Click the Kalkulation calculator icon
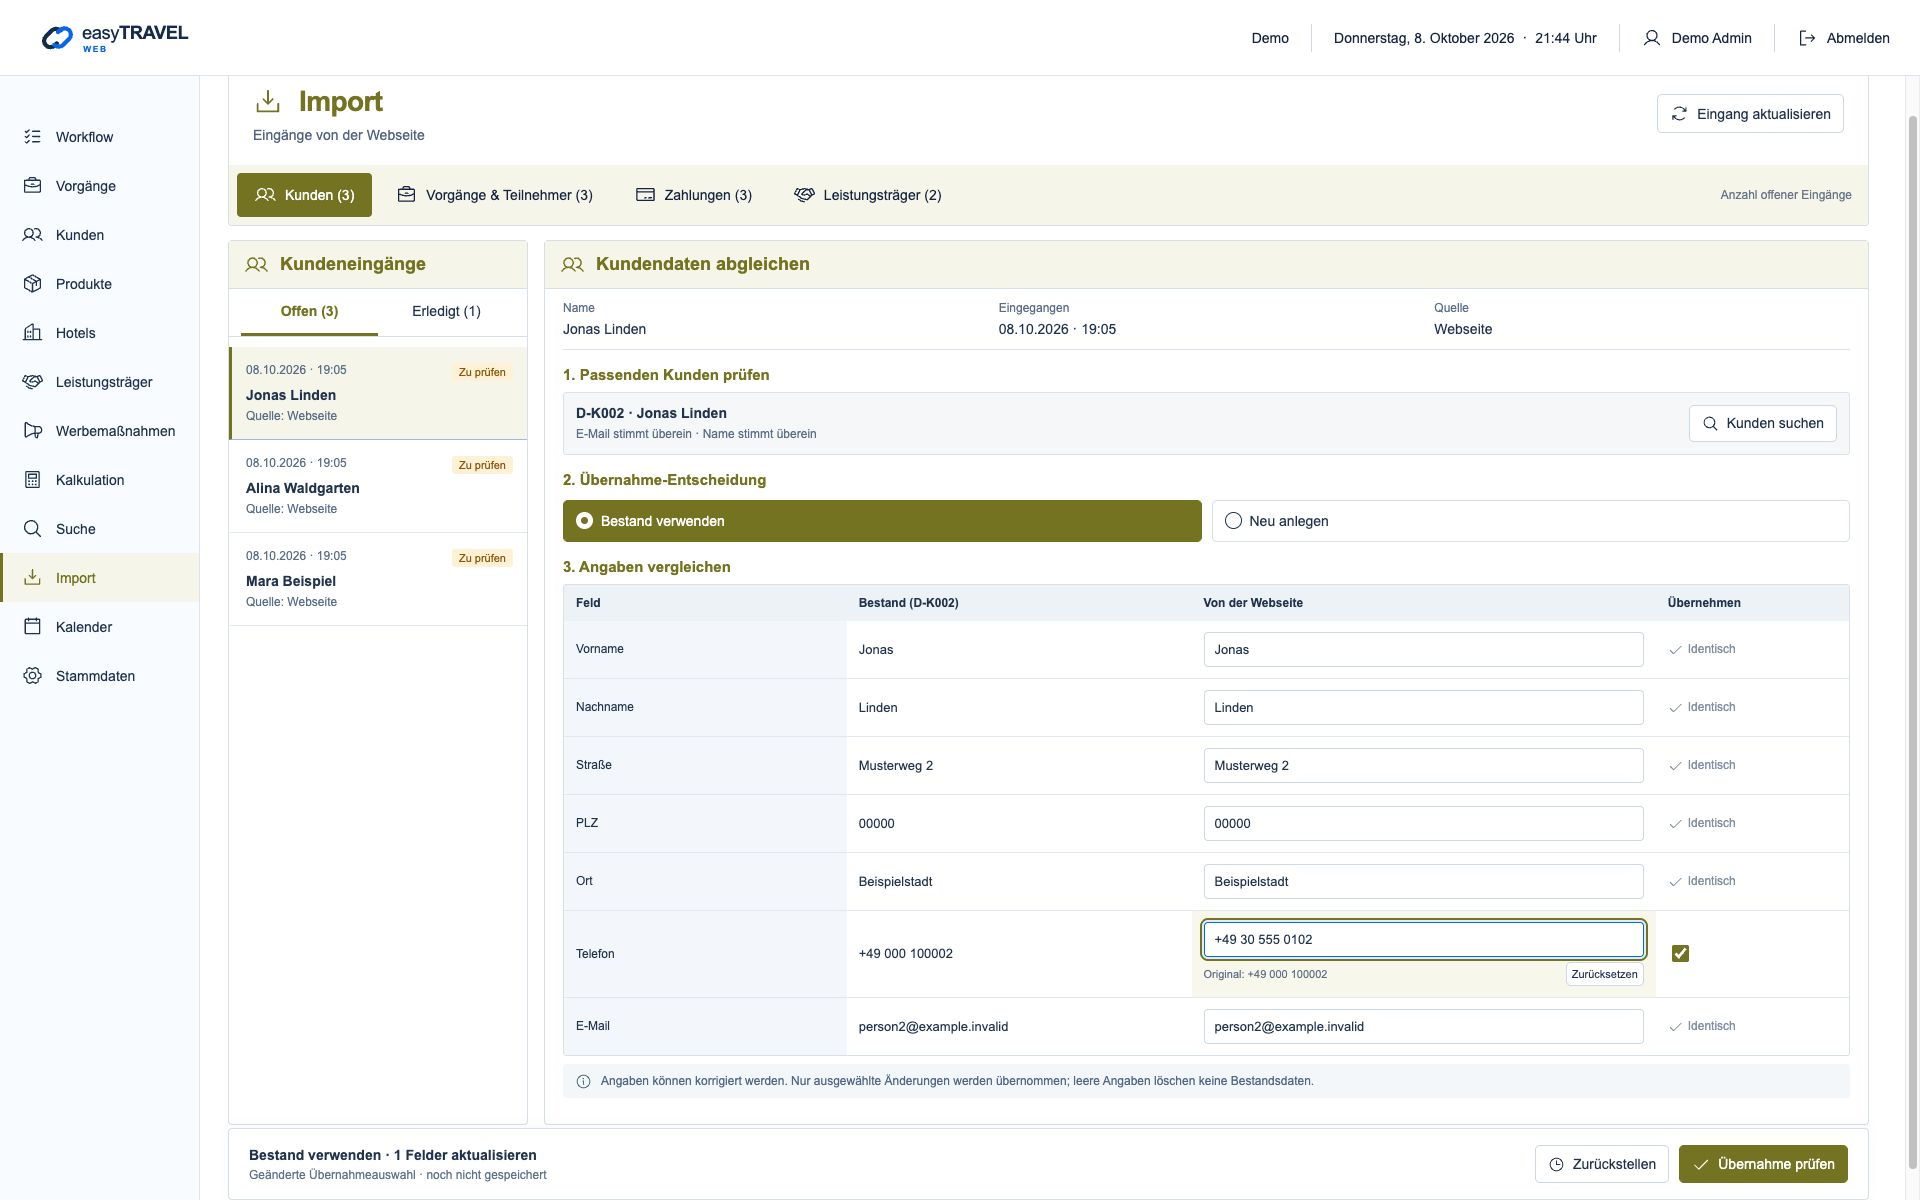The height and width of the screenshot is (1200, 1920). tap(33, 480)
